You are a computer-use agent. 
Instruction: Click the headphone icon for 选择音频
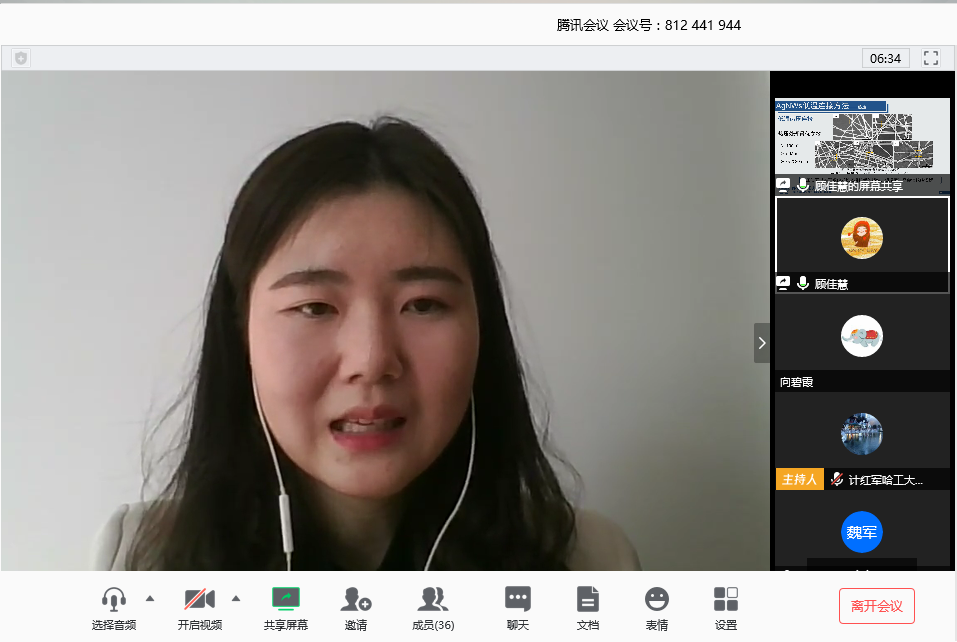point(113,598)
